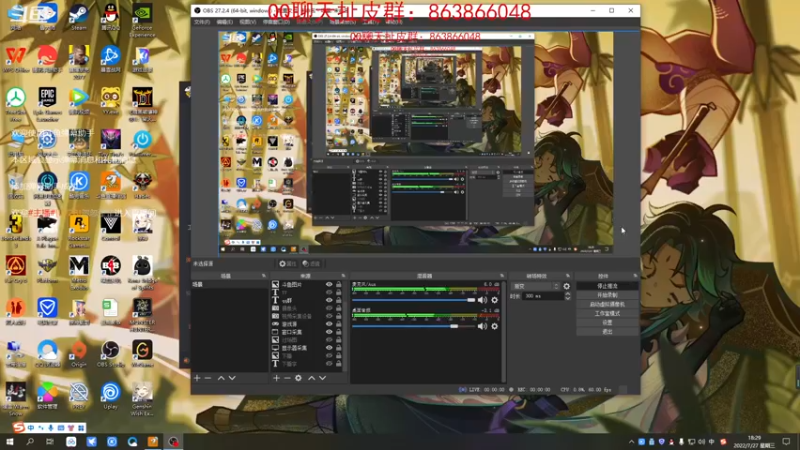
Task: Open 场景集合(S) menu in OBS
Action: click(342, 22)
